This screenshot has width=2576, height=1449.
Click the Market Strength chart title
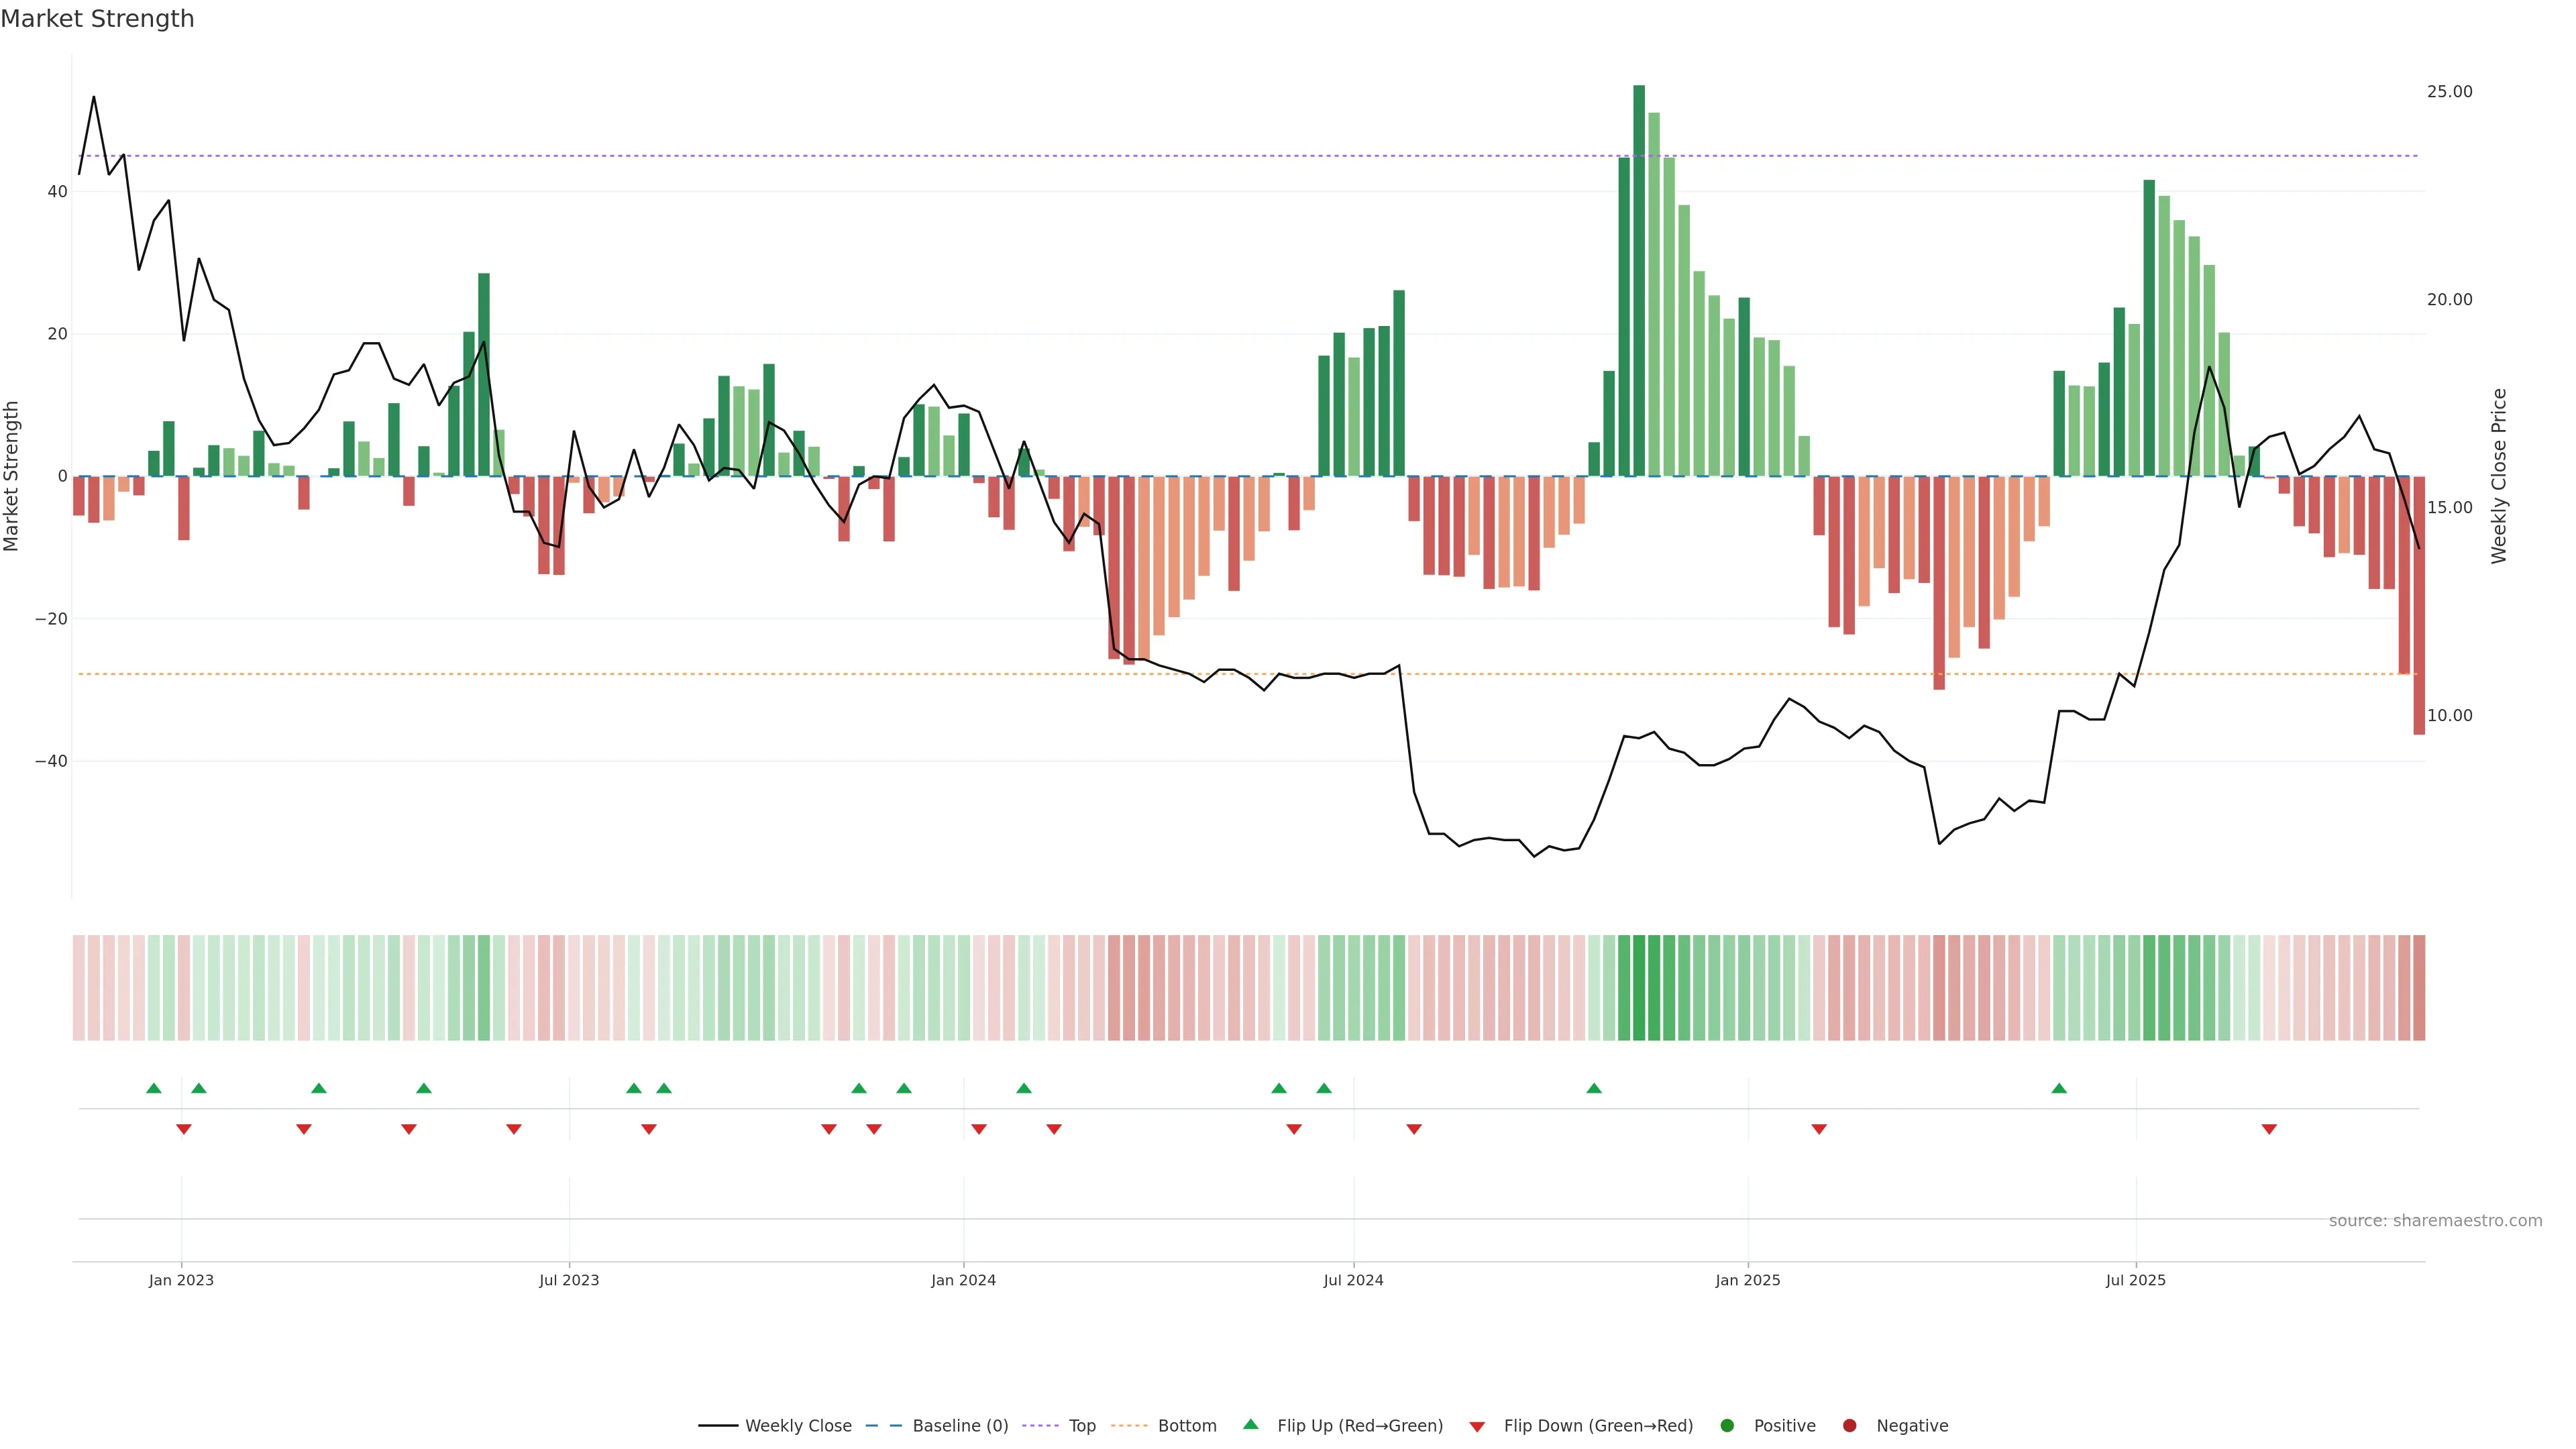(97, 19)
